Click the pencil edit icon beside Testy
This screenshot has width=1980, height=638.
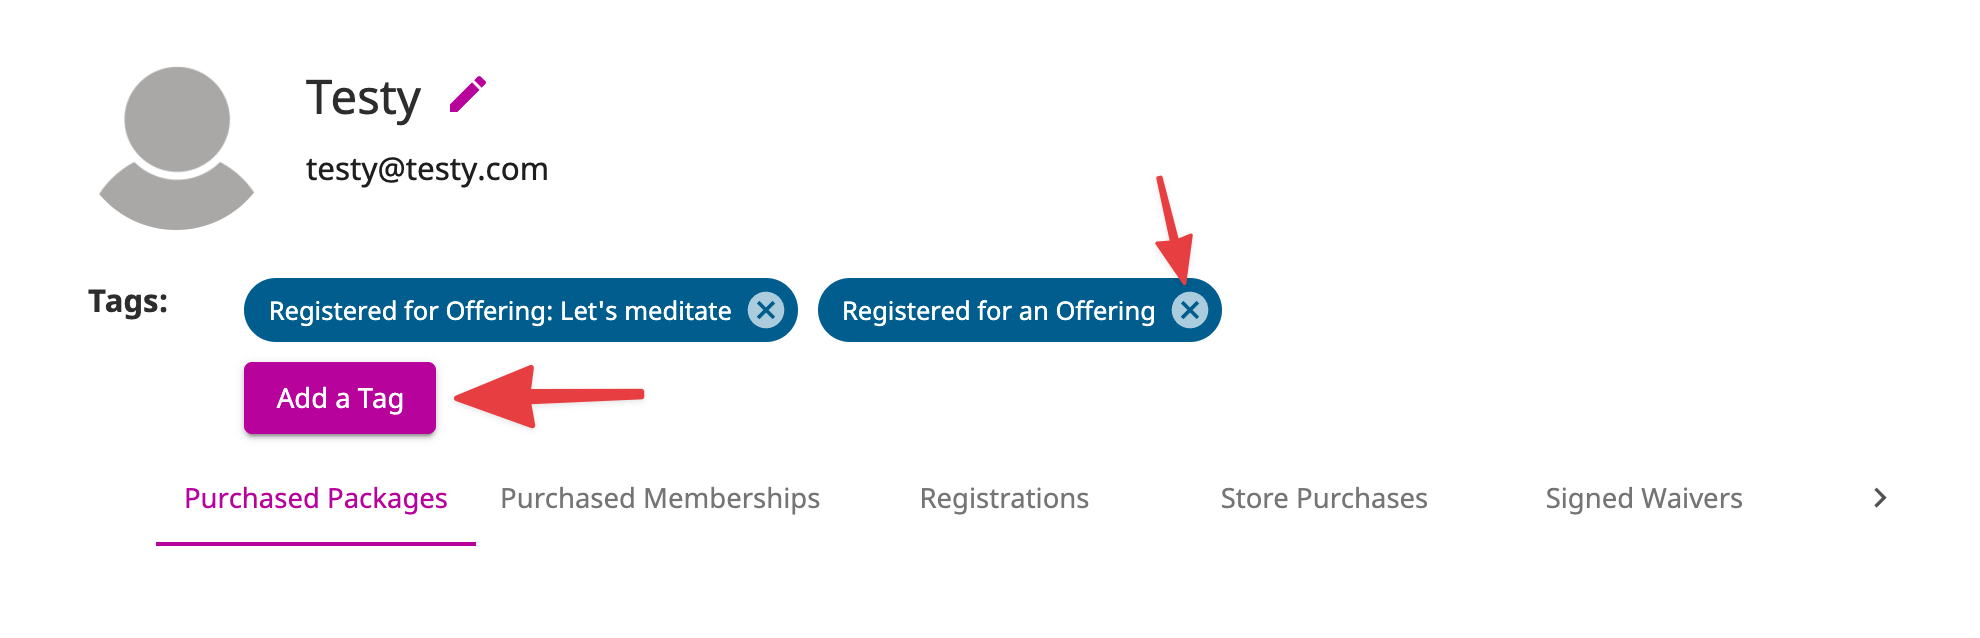tap(467, 95)
